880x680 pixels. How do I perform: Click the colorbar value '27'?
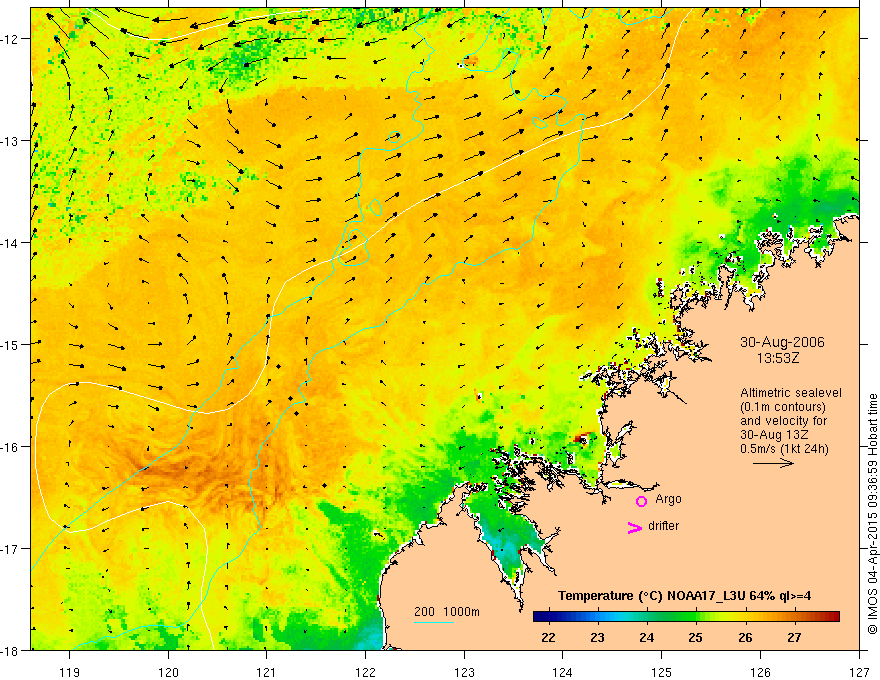tap(794, 637)
